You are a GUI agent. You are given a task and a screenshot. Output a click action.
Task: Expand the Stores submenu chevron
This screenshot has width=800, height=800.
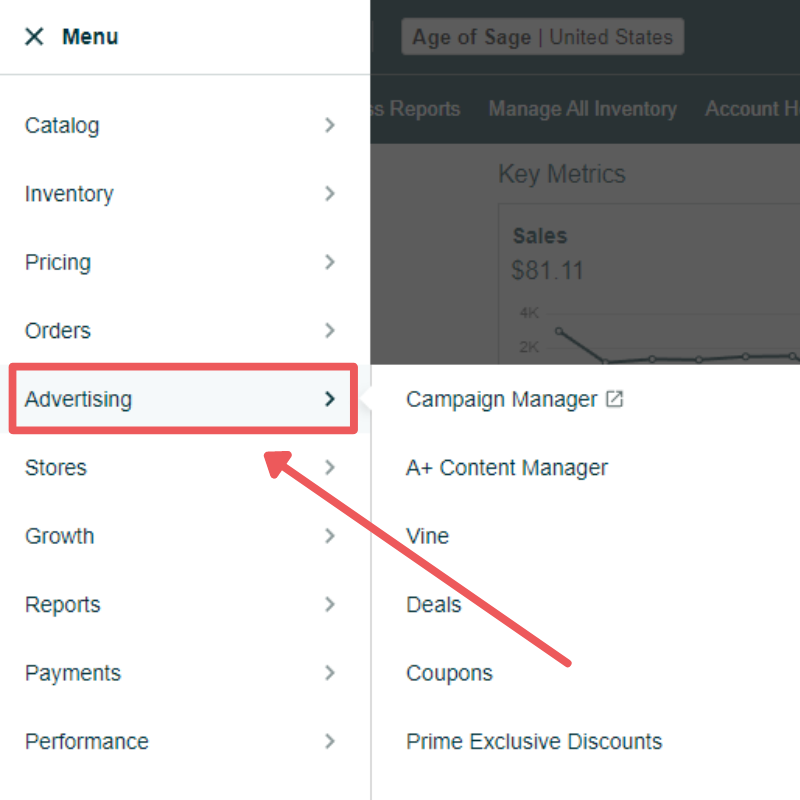click(x=330, y=467)
